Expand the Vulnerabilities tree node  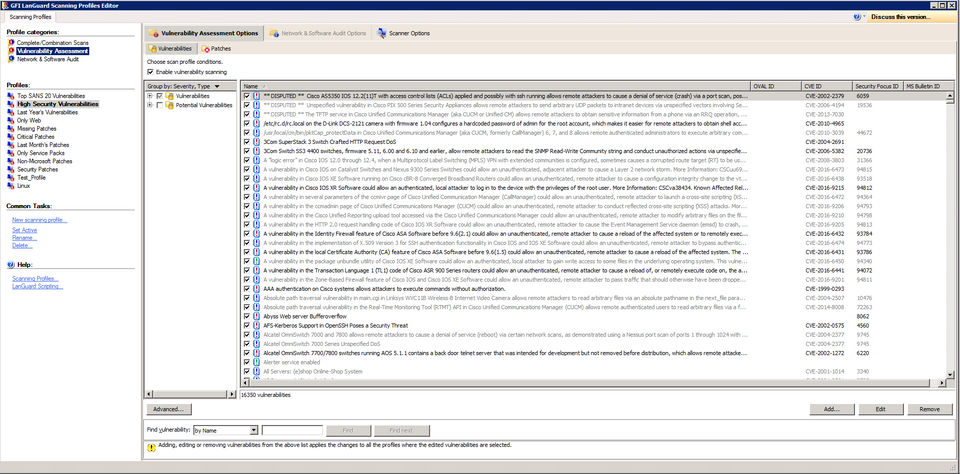(150, 96)
